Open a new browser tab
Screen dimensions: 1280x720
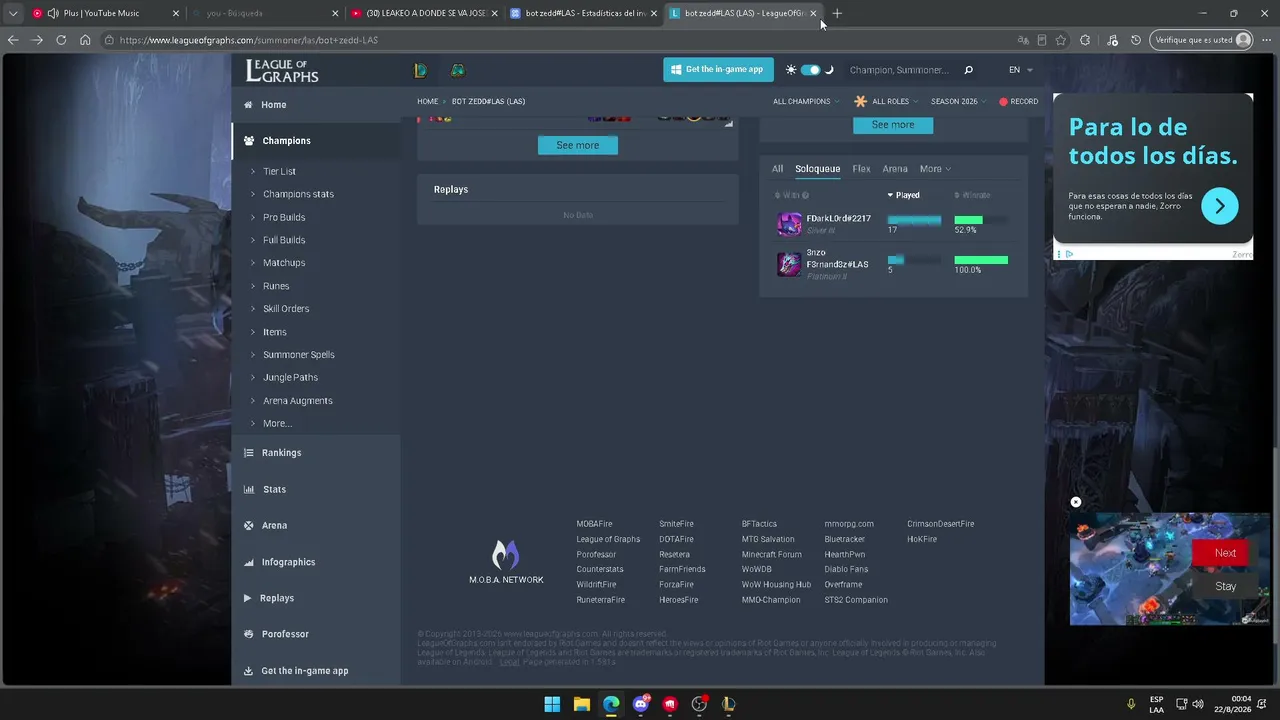click(x=837, y=13)
